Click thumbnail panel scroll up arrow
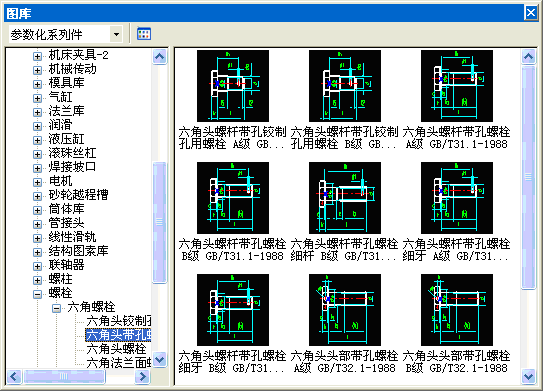The width and height of the screenshot is (543, 391). [x=529, y=56]
